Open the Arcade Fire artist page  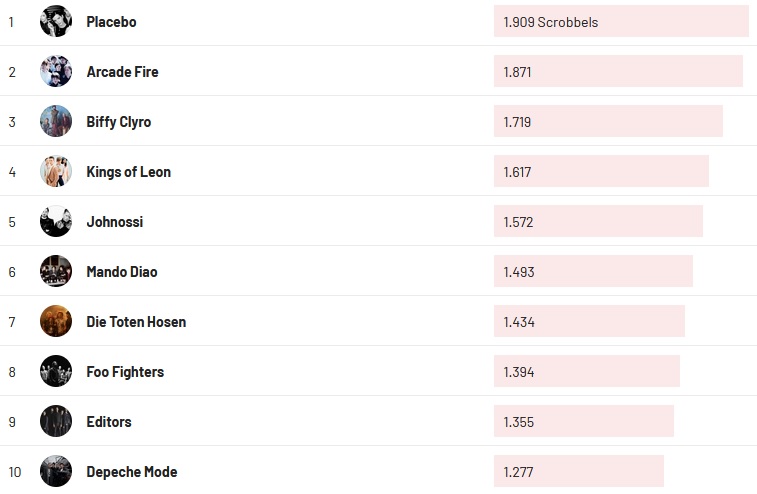[122, 72]
